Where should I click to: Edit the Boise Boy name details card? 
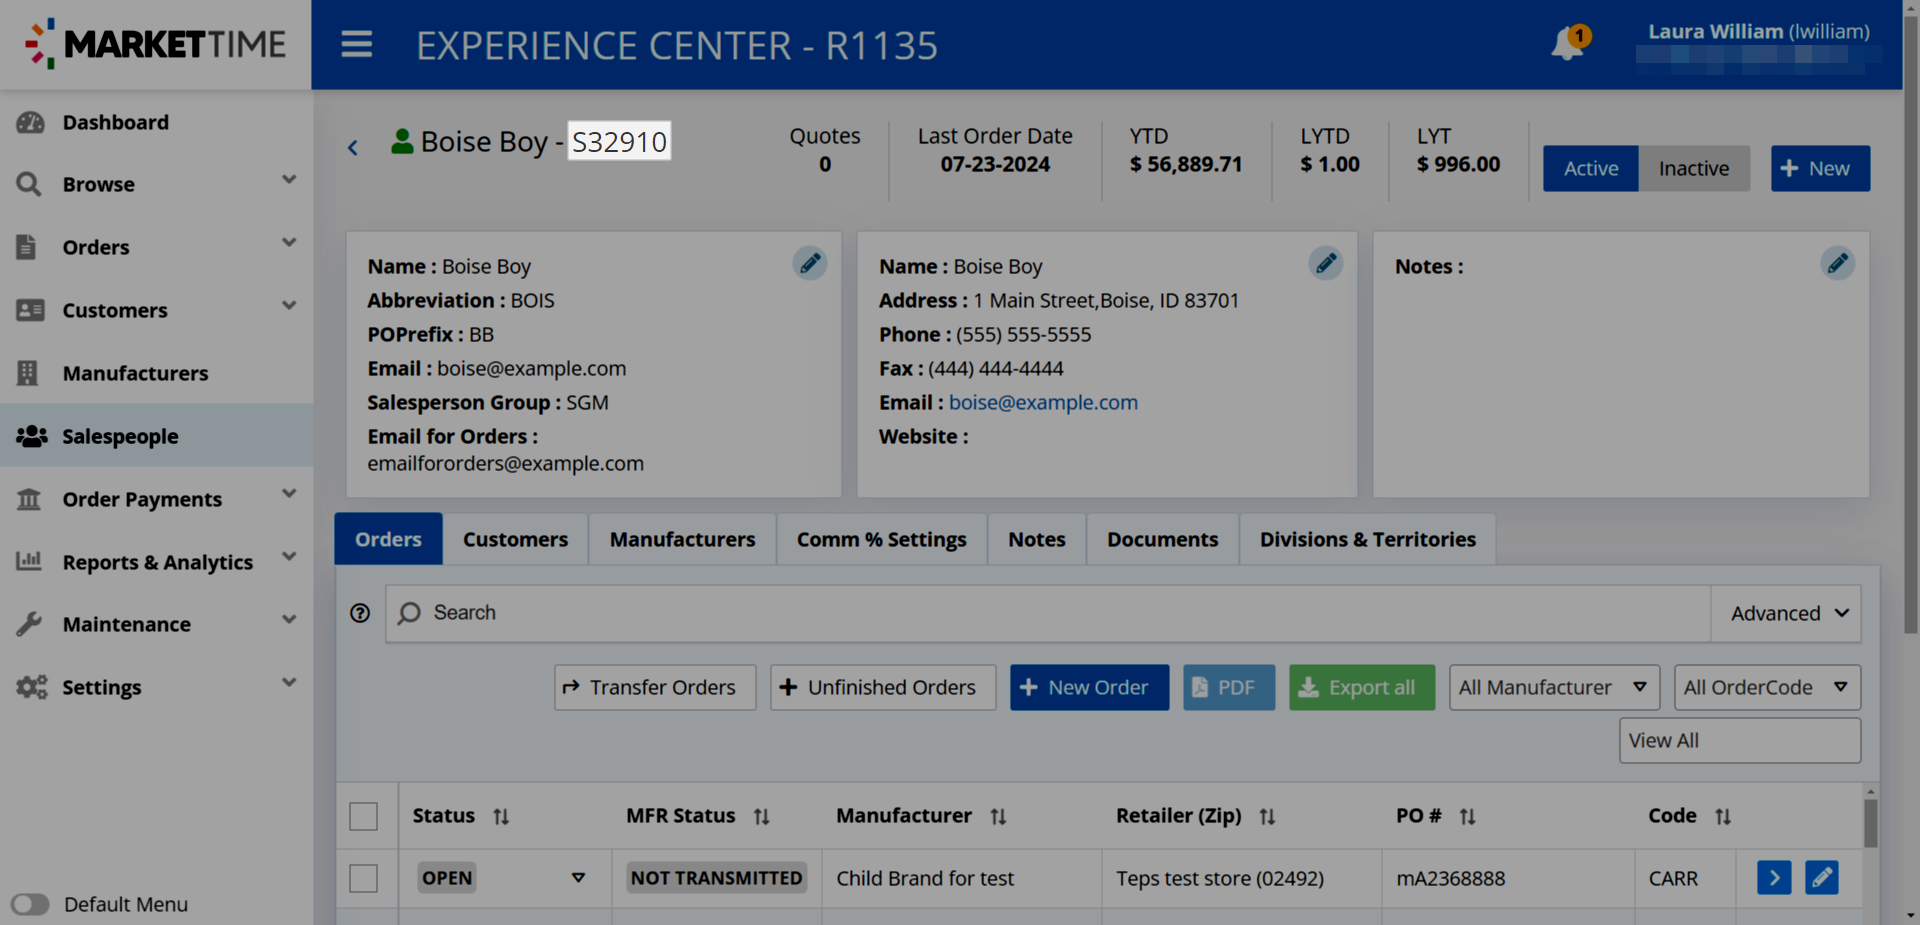[x=810, y=263]
